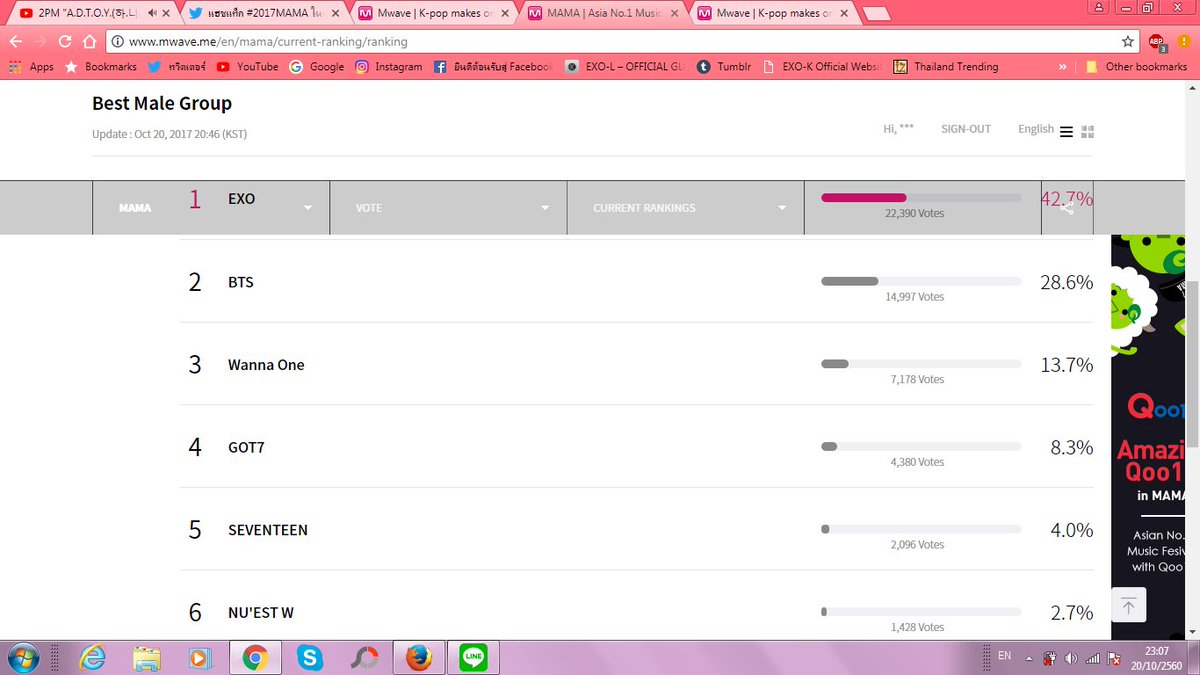Click BTS vote progress bar
1200x675 pixels.
(x=921, y=282)
